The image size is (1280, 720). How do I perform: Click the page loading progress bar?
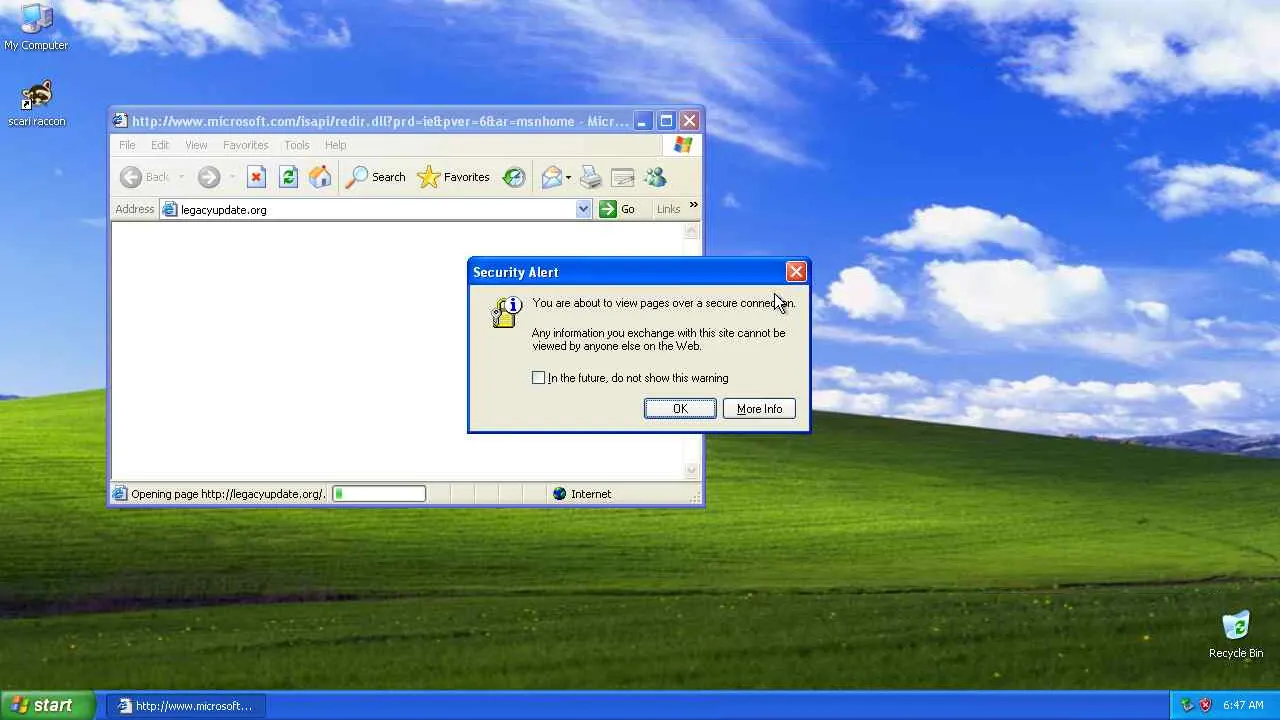tap(379, 494)
